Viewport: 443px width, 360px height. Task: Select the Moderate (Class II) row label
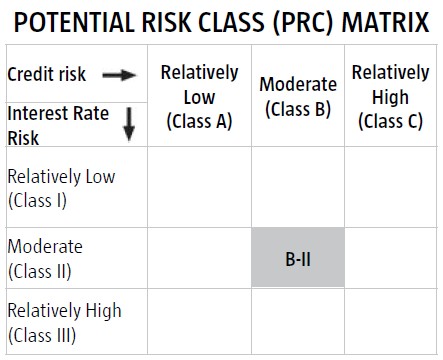pos(45,259)
